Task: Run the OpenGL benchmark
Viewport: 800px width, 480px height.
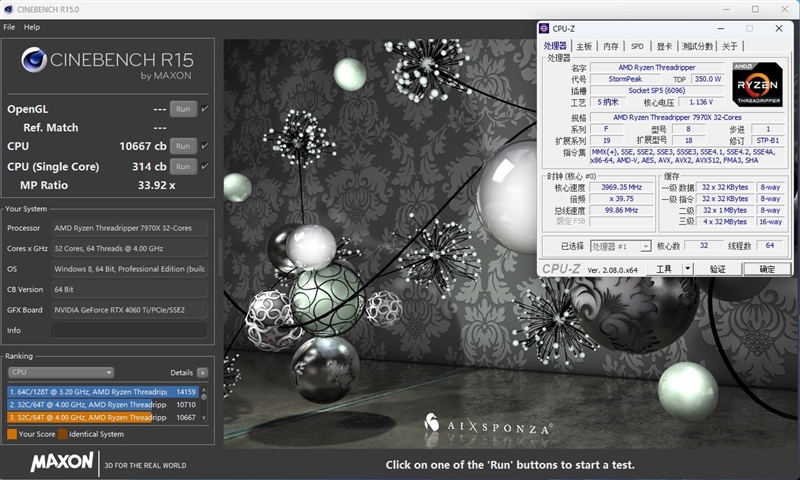Action: coord(183,109)
